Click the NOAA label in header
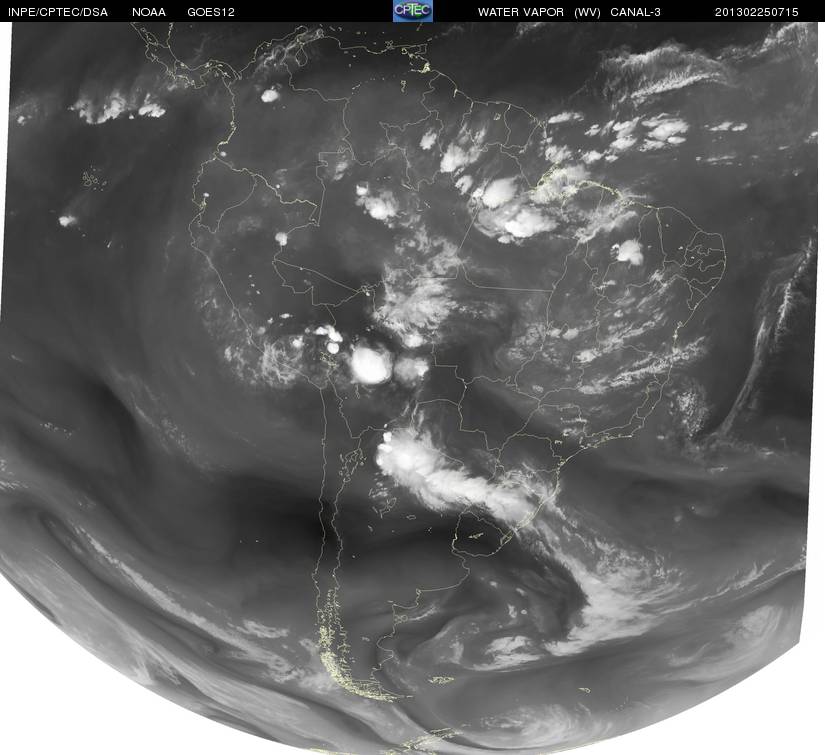The width and height of the screenshot is (825, 755). pos(149,12)
